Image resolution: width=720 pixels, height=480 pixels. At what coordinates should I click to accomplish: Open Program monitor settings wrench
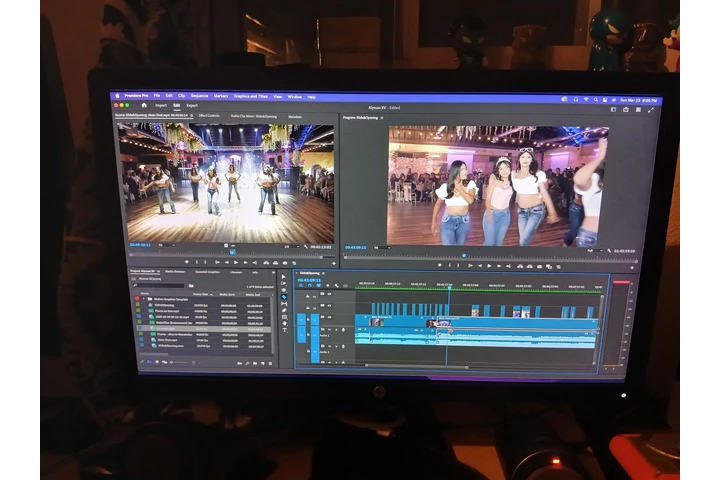point(609,251)
